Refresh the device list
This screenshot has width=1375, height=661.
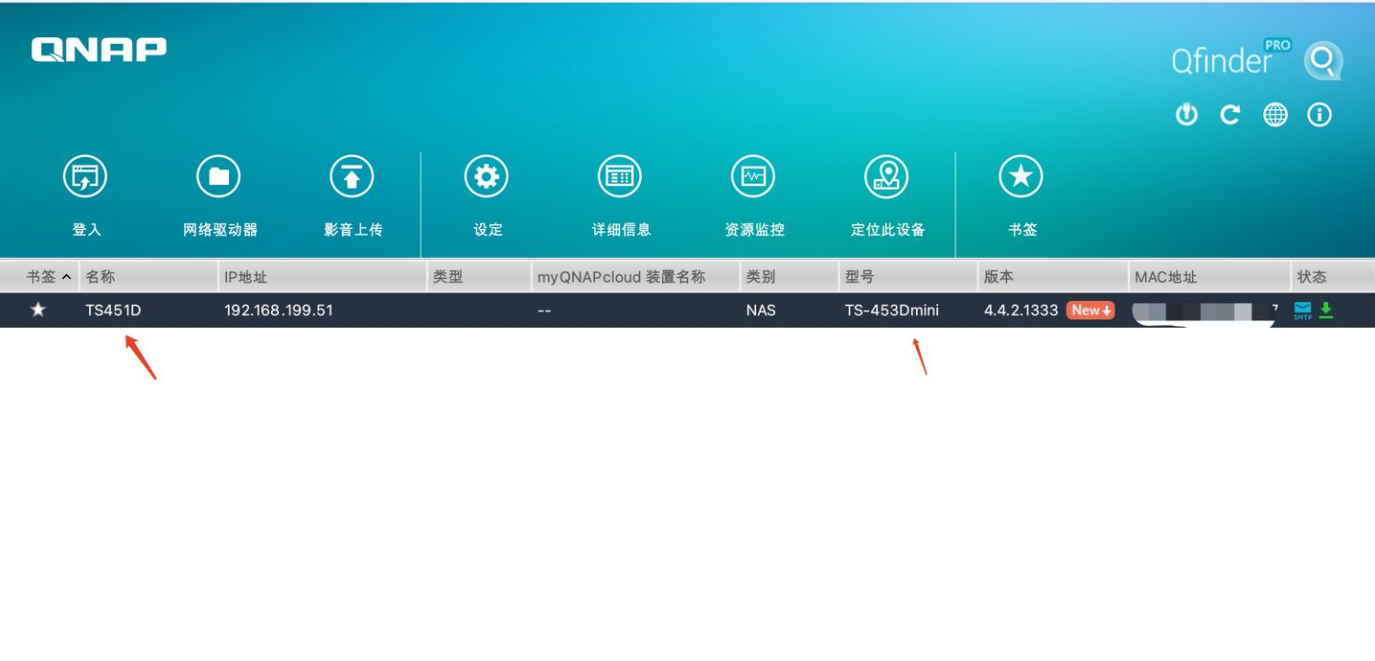(1230, 115)
